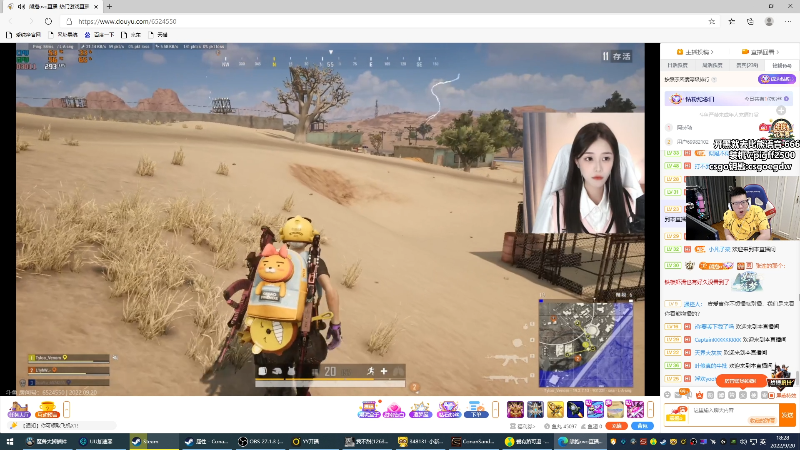Switch to OBS in the taskbar
The image size is (800, 450).
[x=259, y=442]
